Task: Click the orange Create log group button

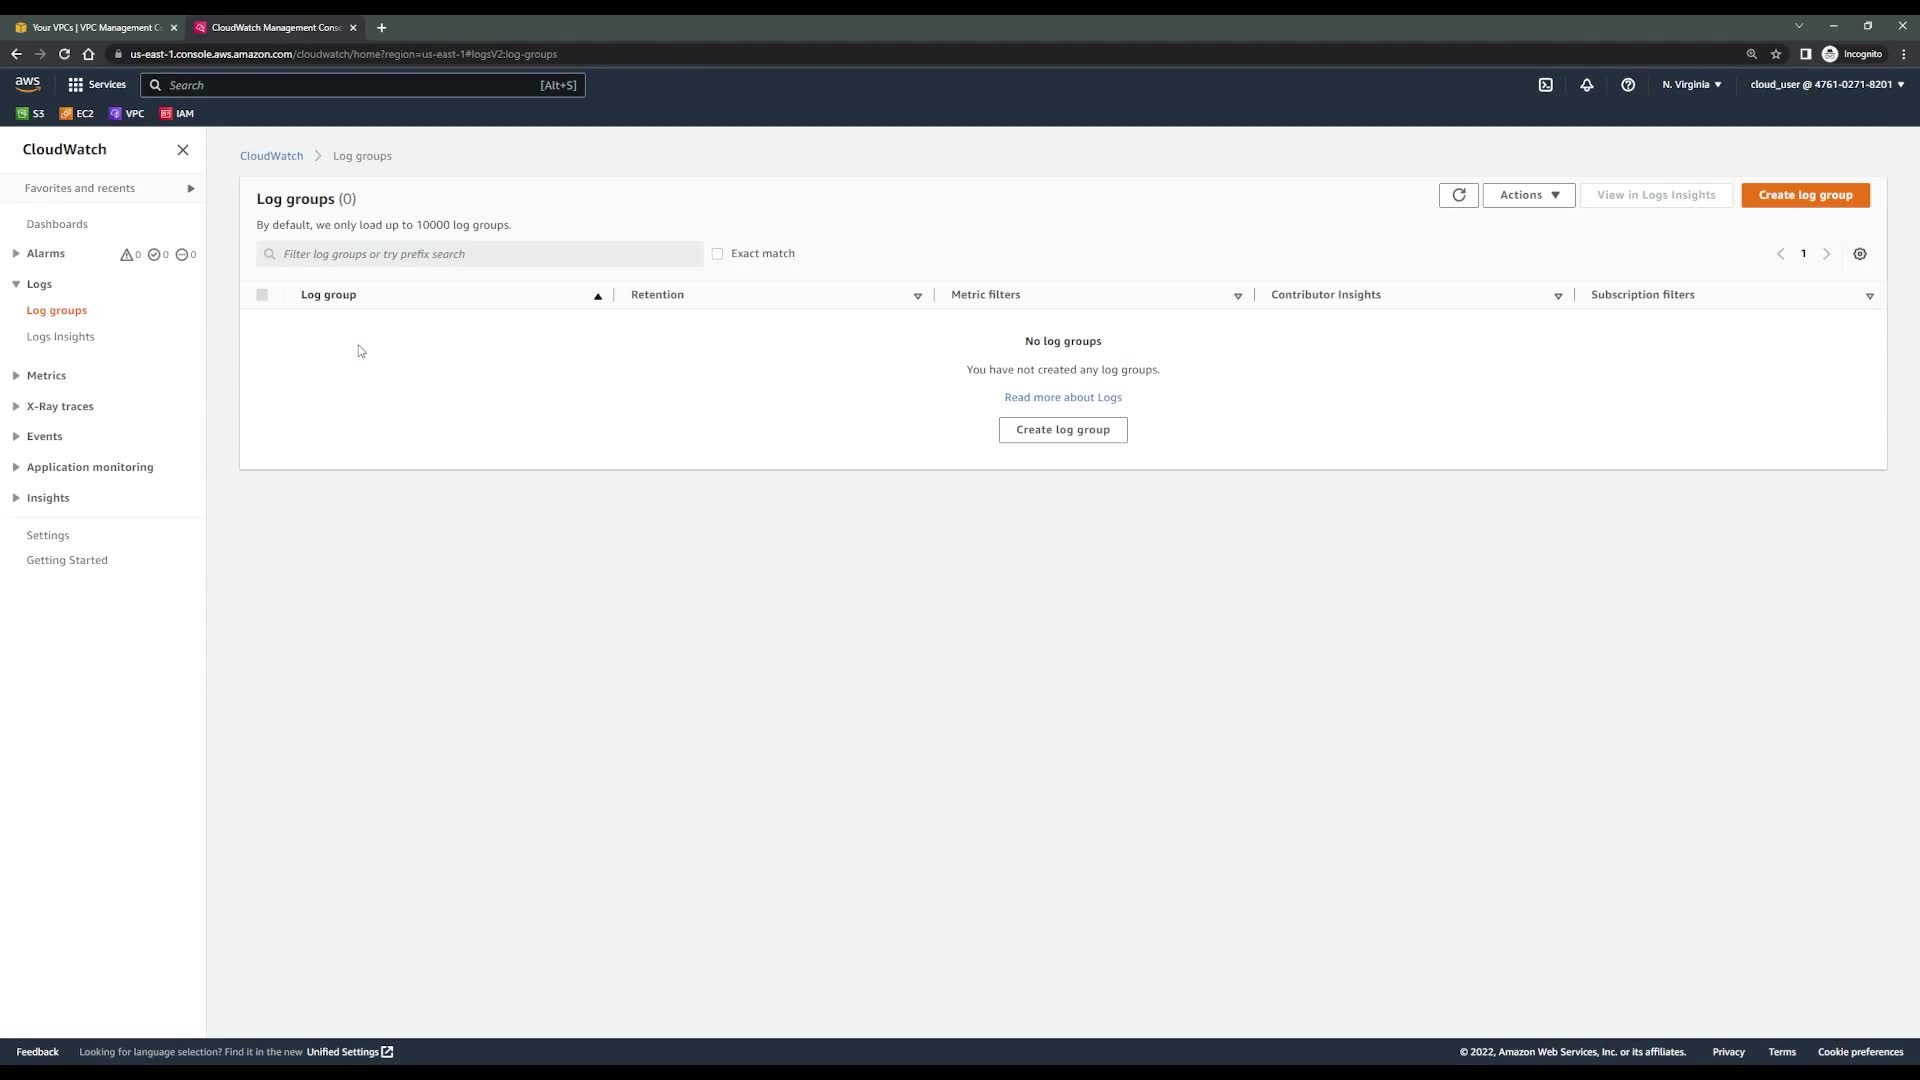Action: (1804, 195)
